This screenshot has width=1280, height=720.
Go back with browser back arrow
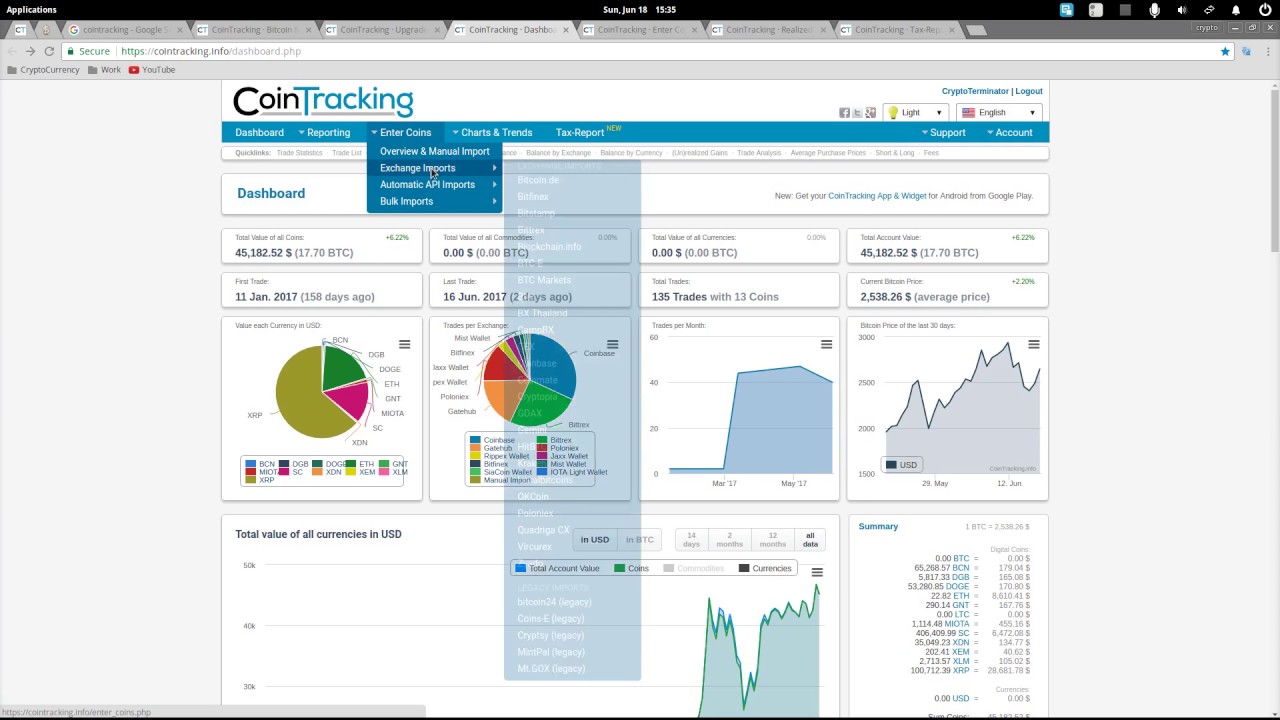pos(11,51)
